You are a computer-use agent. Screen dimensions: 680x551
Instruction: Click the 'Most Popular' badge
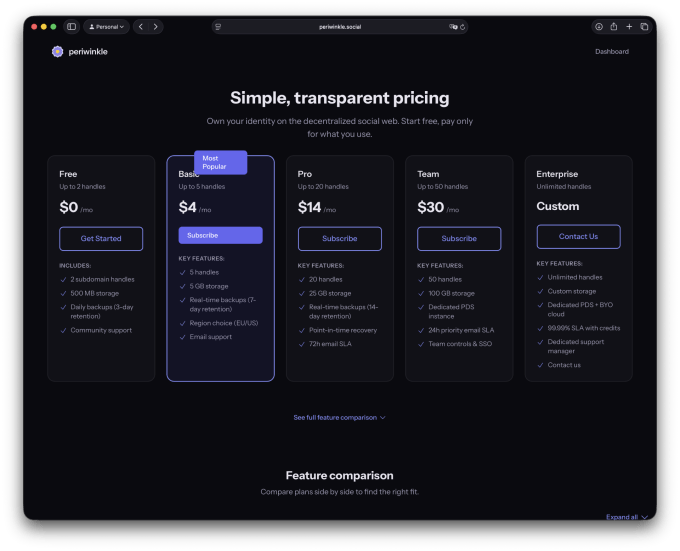220,162
